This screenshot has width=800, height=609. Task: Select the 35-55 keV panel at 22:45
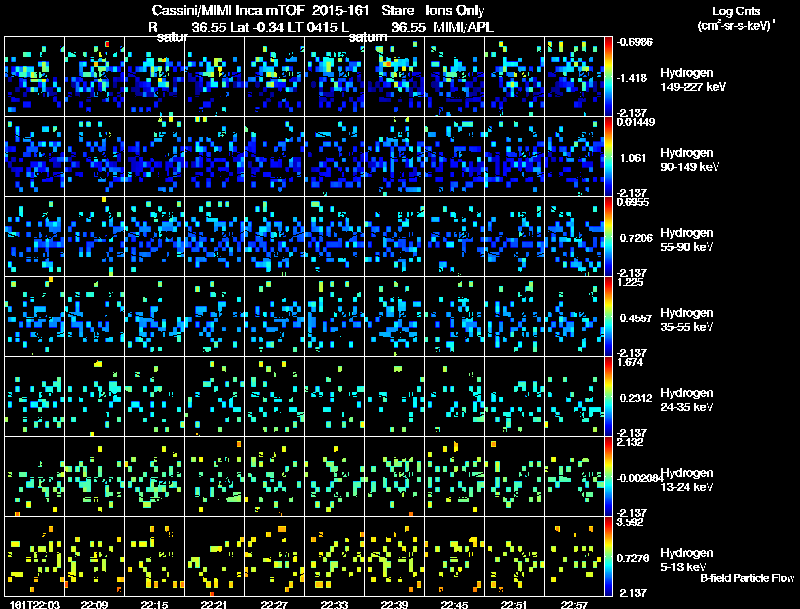[454, 317]
